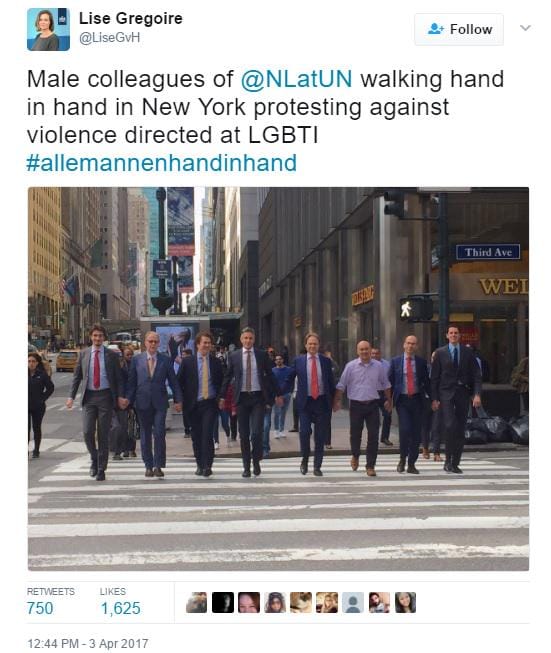View the 750 retweets list
The image size is (551, 653).
pos(40,608)
